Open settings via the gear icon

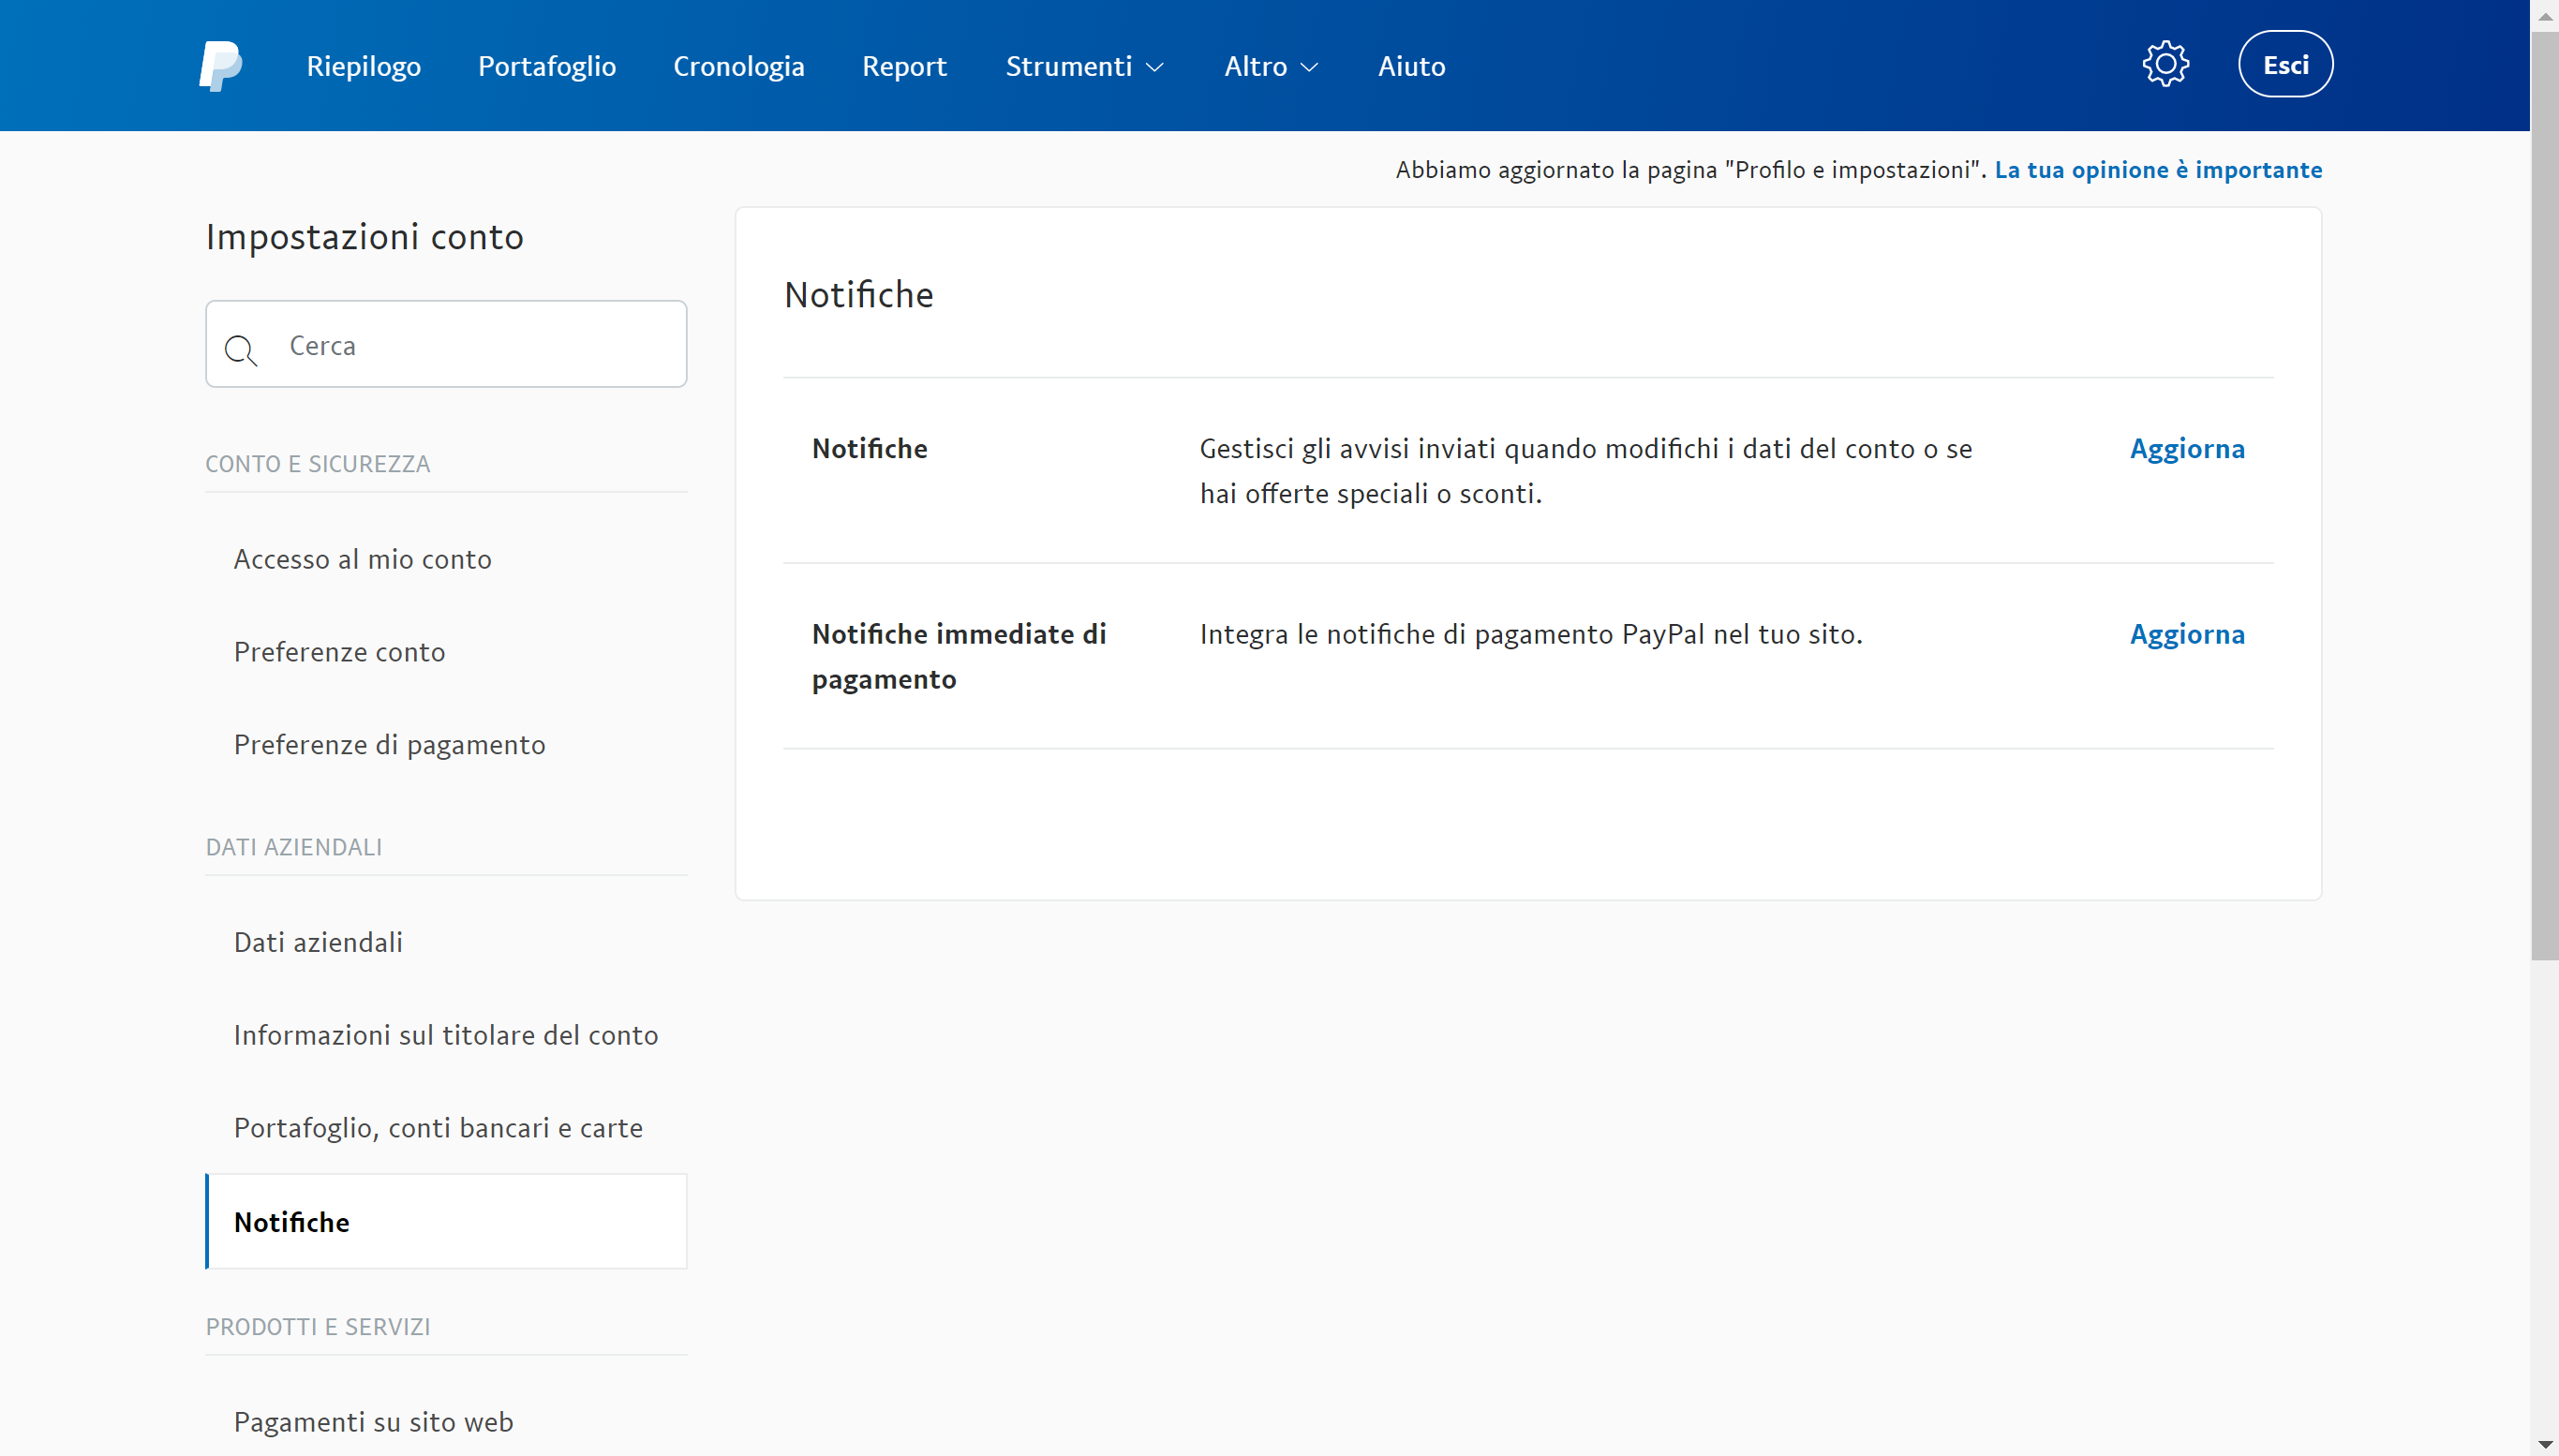point(2165,65)
